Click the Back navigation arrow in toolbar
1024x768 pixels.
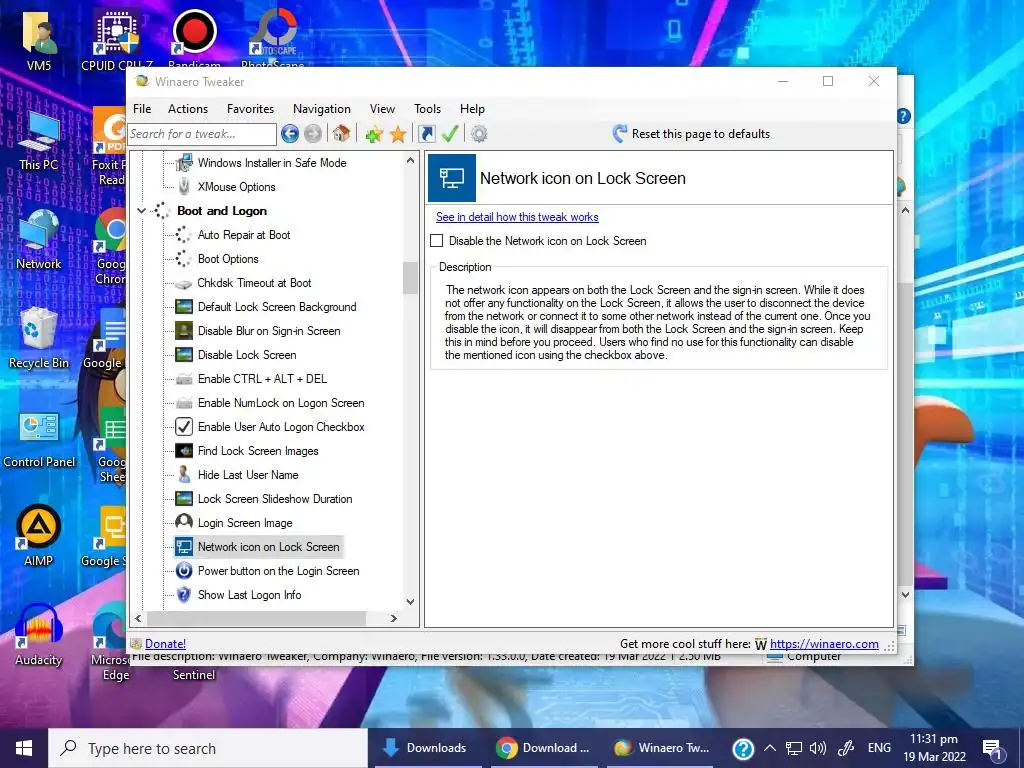tap(290, 134)
